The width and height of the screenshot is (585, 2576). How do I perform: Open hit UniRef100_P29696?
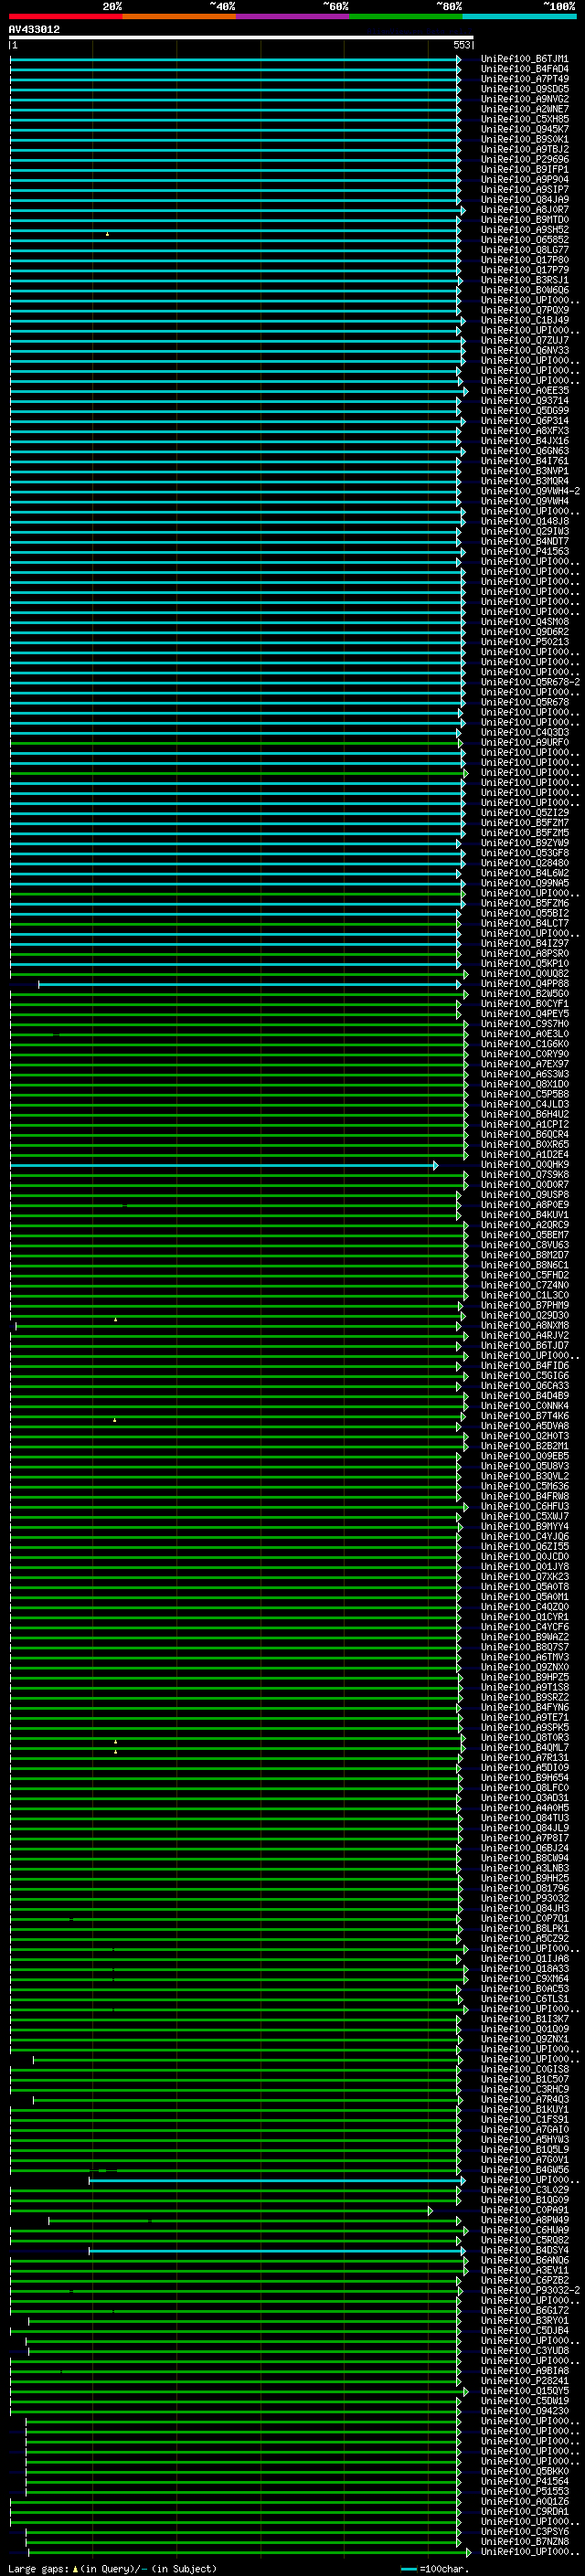[525, 159]
